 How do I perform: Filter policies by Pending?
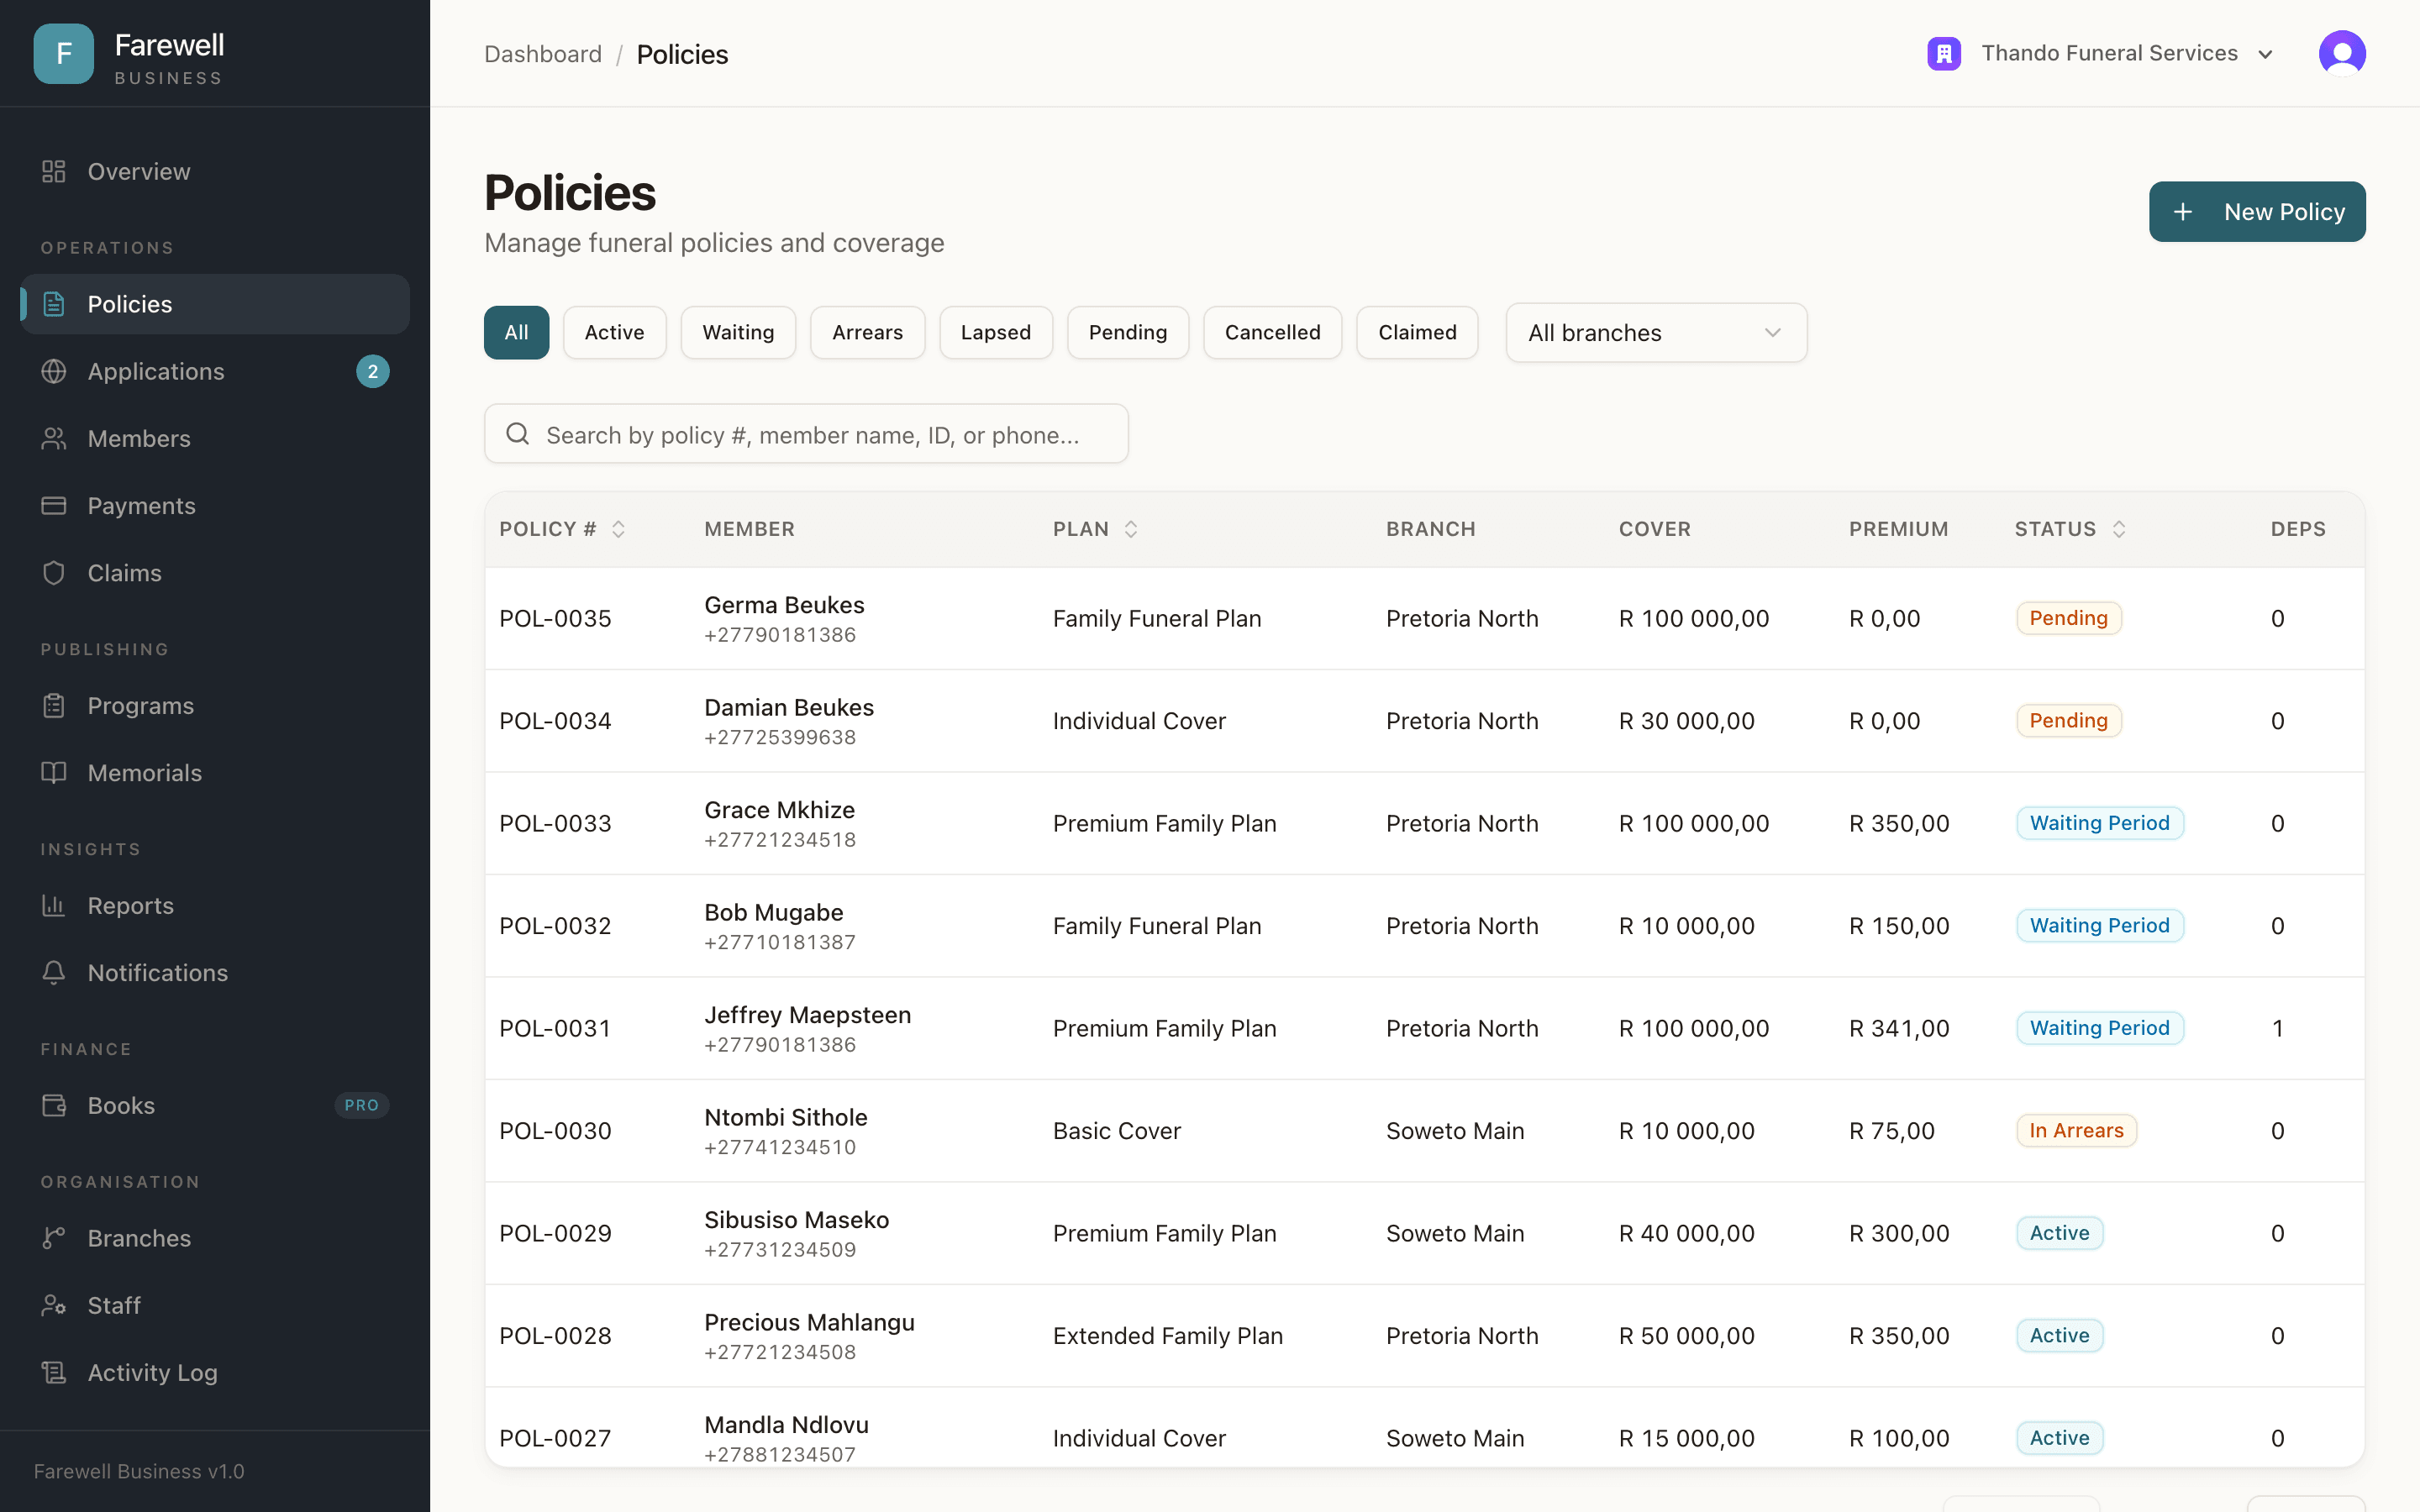pos(1128,332)
